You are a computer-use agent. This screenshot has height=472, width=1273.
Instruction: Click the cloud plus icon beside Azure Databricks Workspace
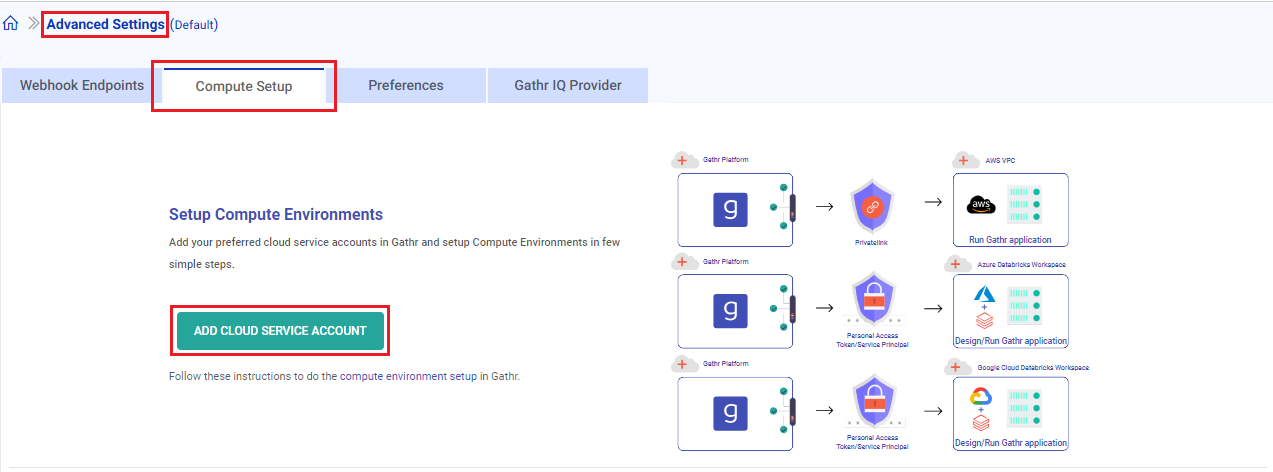957,264
